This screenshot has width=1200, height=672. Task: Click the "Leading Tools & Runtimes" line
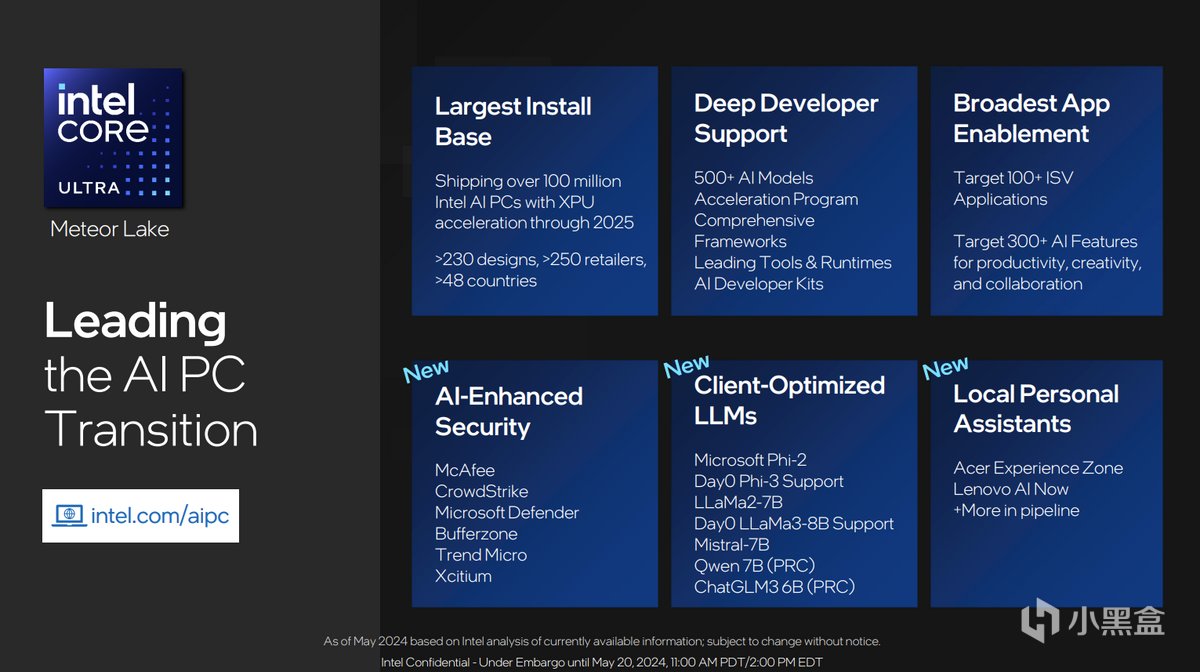(792, 262)
